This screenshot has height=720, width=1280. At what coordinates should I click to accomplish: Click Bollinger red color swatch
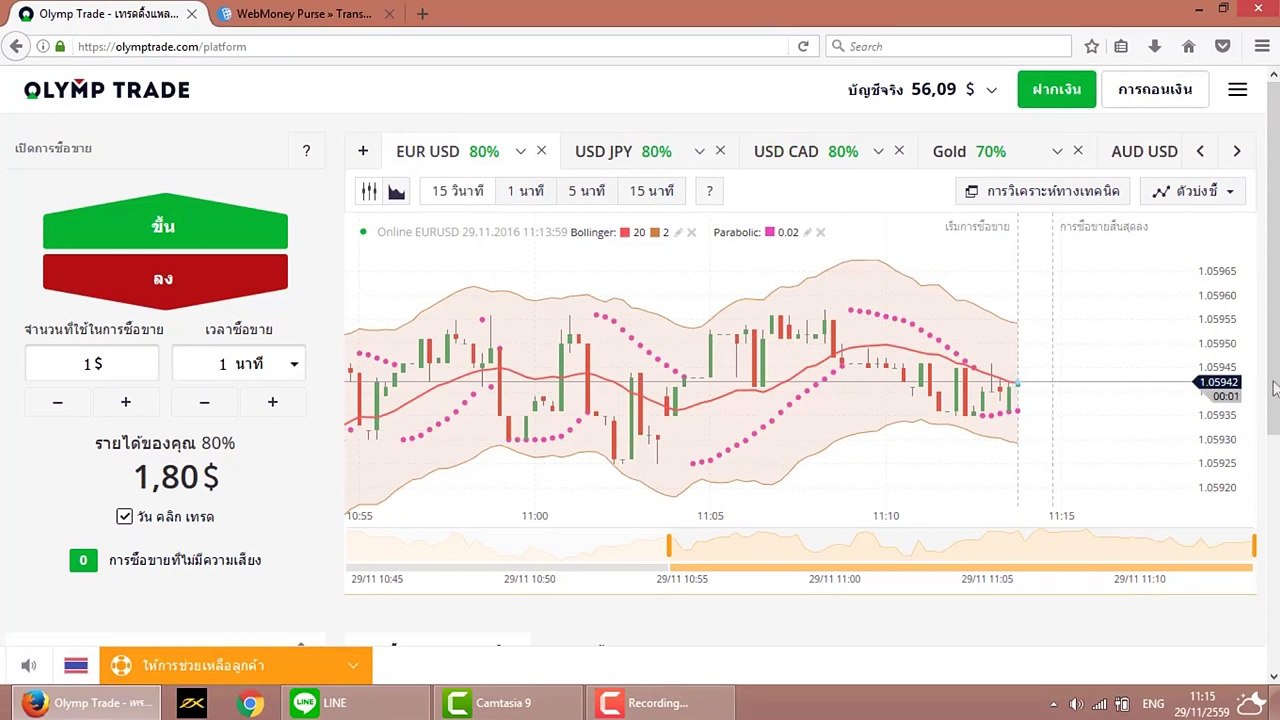coord(625,232)
